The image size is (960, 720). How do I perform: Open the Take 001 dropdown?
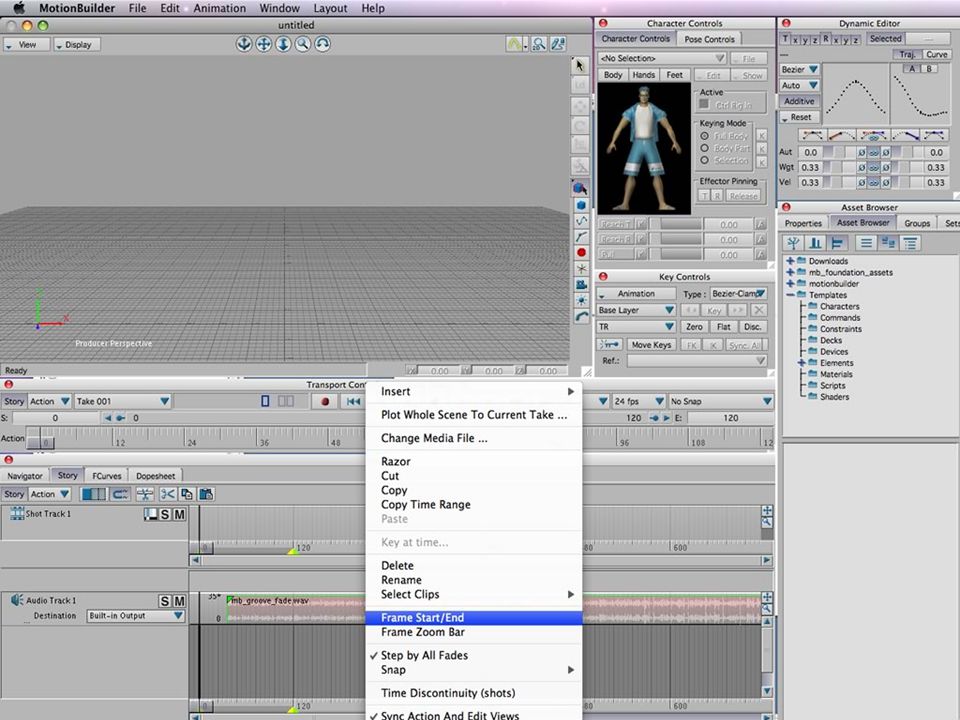click(x=122, y=402)
